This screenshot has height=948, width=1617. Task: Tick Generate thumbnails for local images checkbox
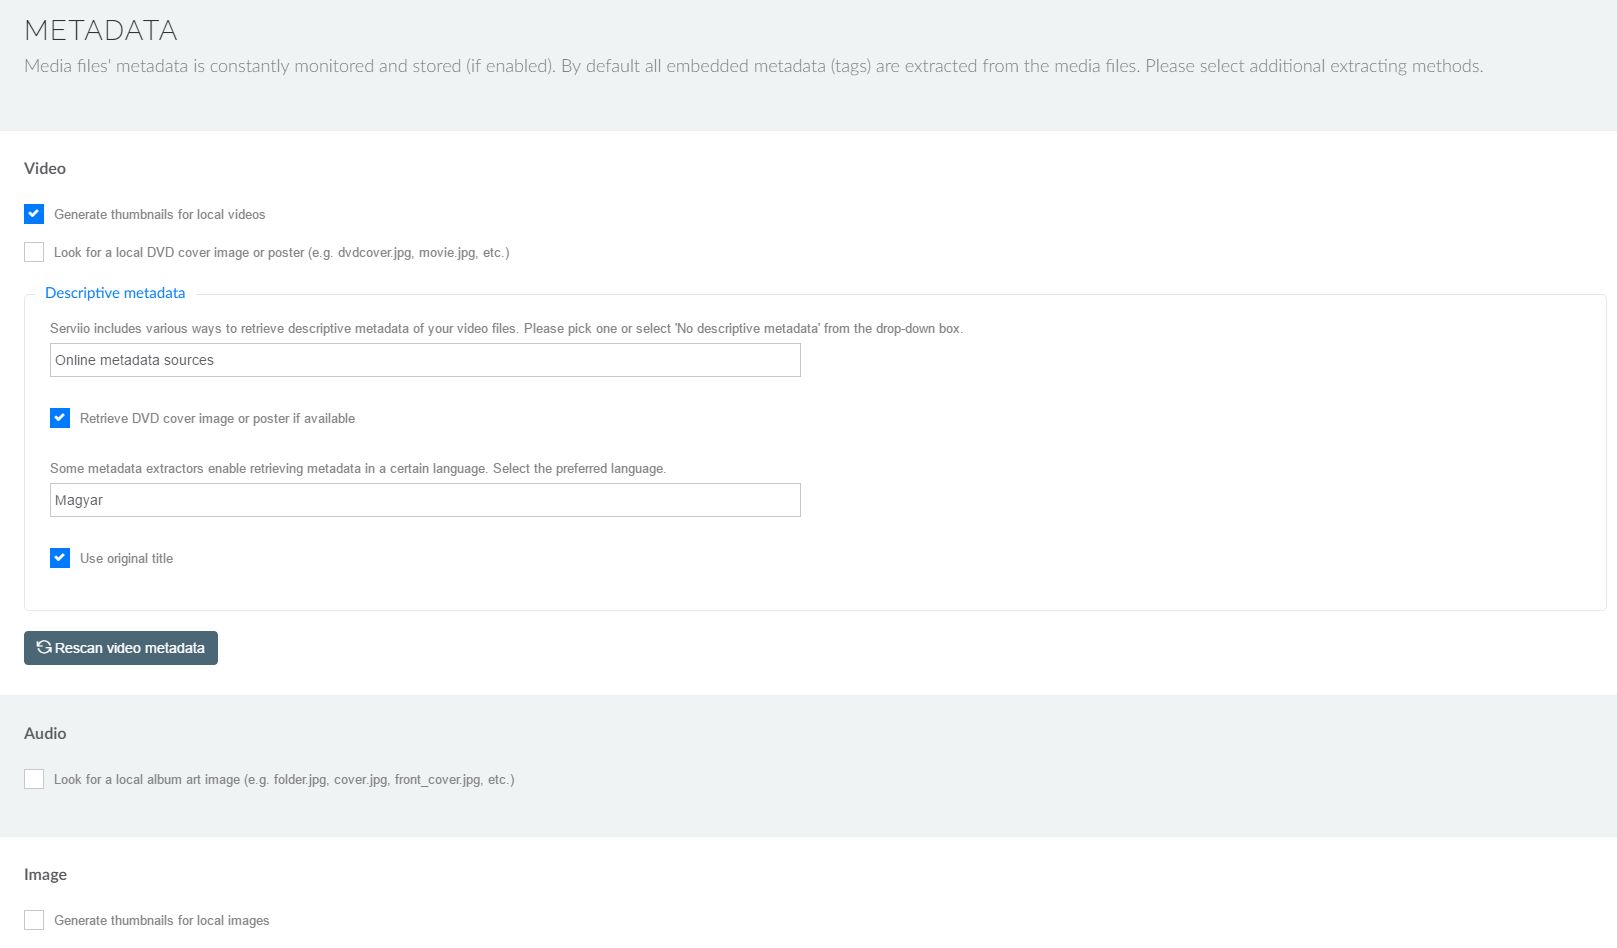[x=34, y=920]
